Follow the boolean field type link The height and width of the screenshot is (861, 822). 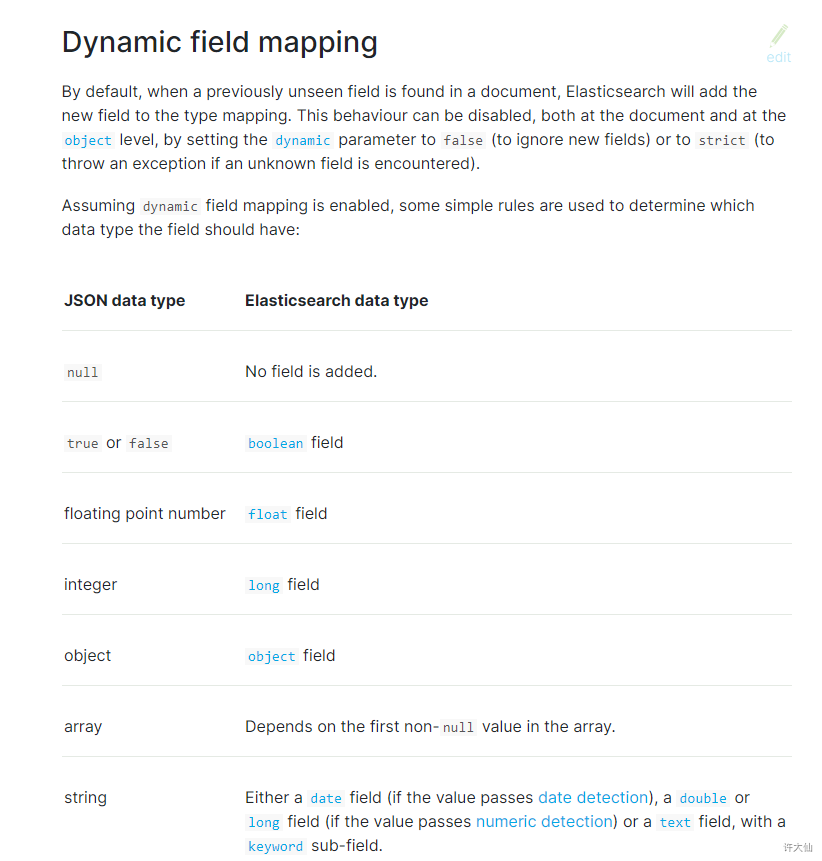(276, 443)
